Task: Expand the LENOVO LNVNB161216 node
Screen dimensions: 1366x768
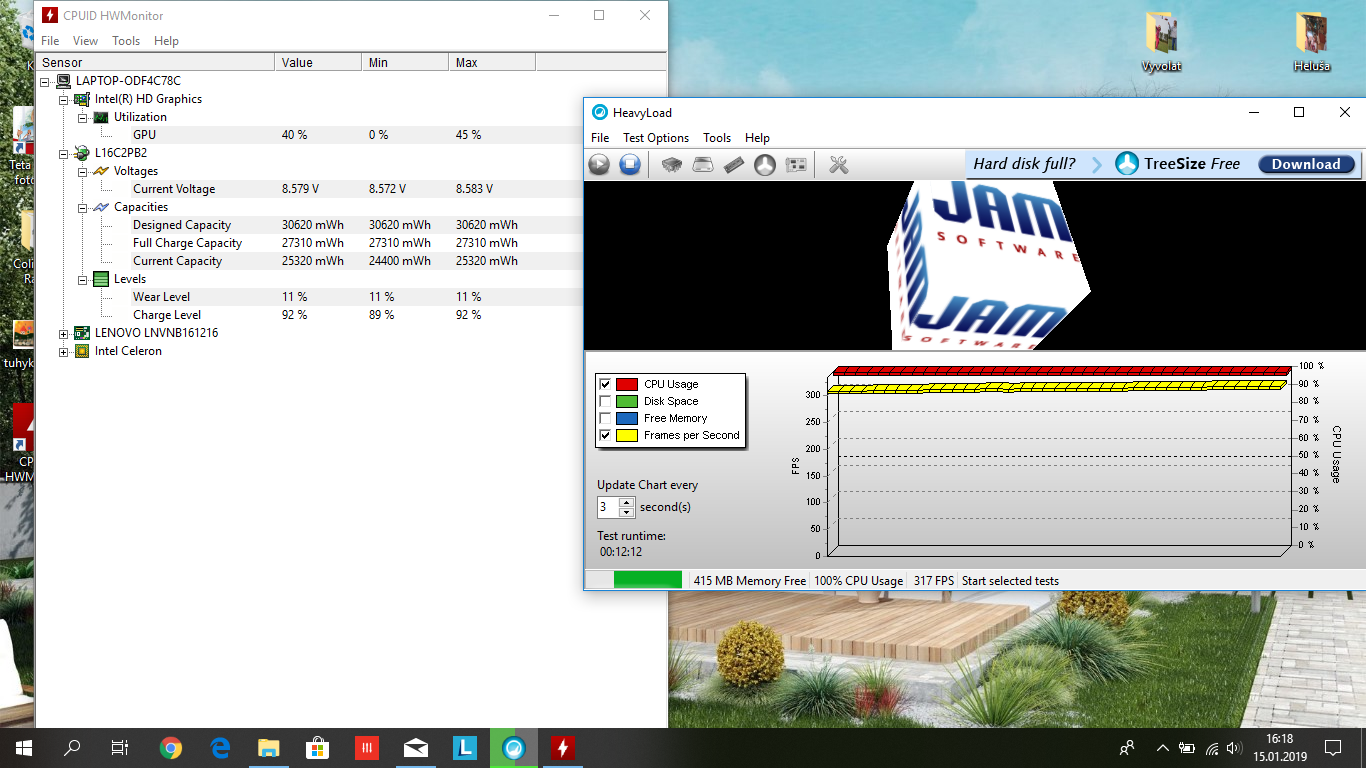Action: pyautogui.click(x=64, y=333)
